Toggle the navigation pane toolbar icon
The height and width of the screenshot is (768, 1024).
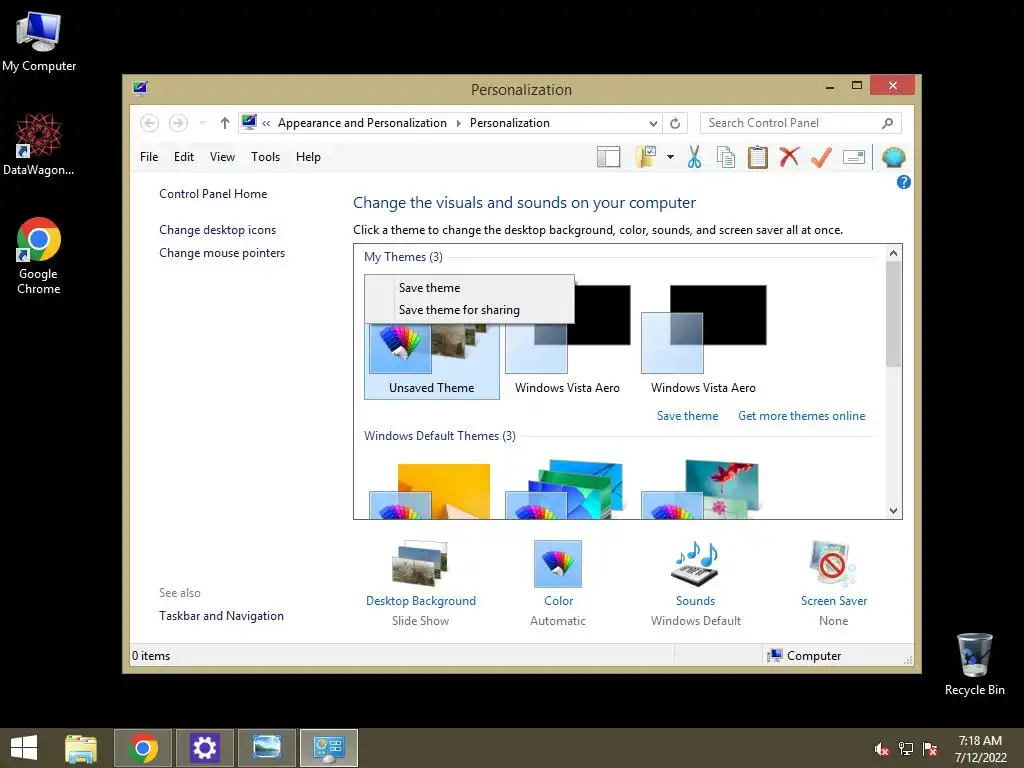(608, 157)
